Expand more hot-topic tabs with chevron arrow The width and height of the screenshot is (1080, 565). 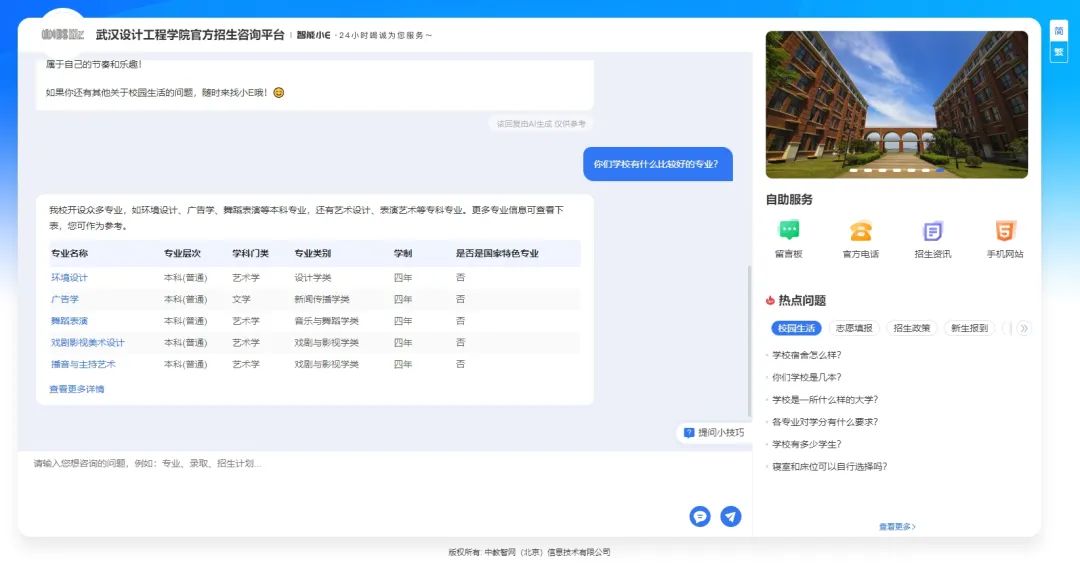[x=1024, y=328]
